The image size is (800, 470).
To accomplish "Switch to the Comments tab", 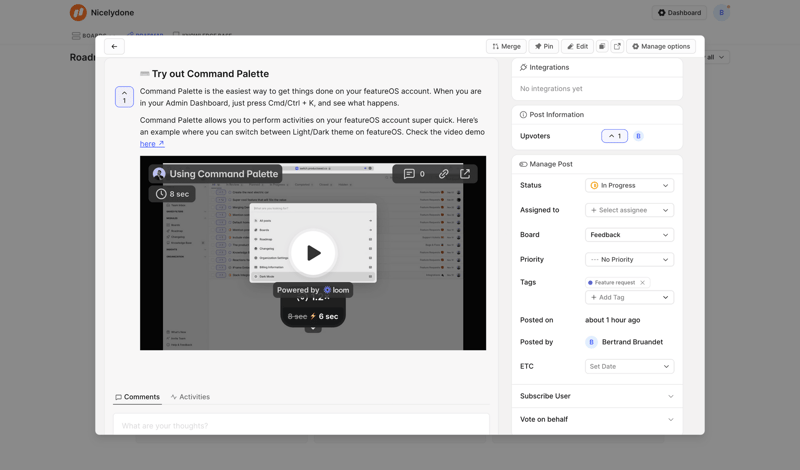I will coord(137,397).
